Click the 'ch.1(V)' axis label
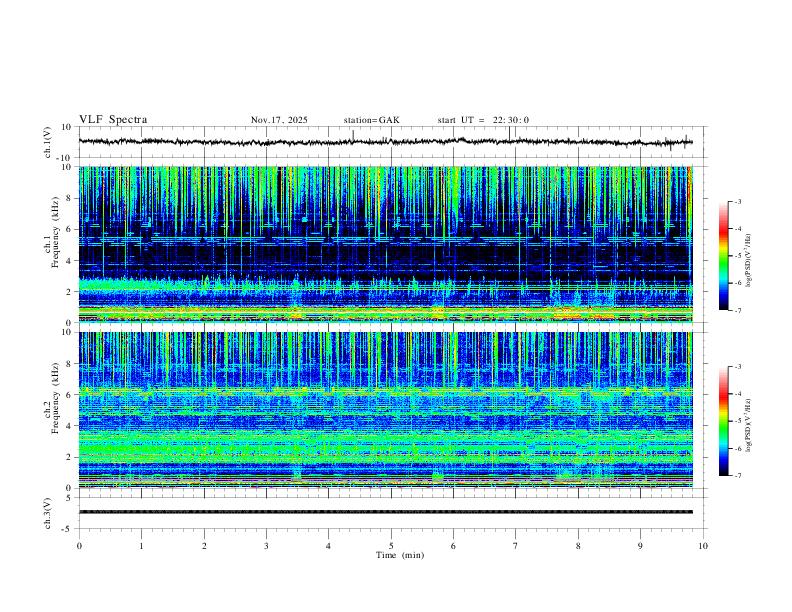The image size is (792, 612). (48, 142)
